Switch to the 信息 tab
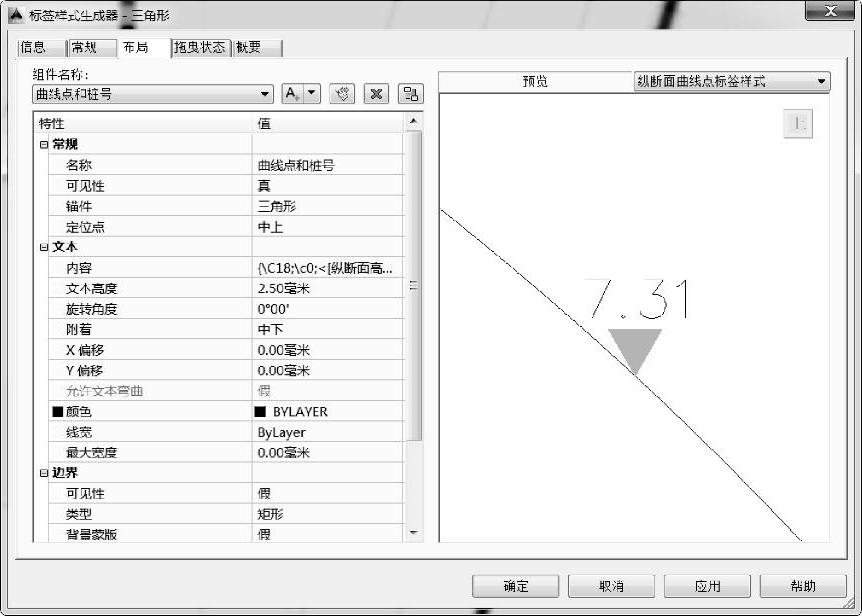 click(40, 48)
